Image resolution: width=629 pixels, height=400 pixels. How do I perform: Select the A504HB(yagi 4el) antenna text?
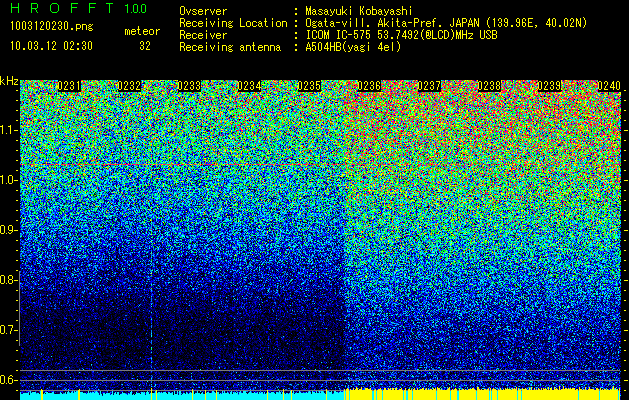point(353,47)
